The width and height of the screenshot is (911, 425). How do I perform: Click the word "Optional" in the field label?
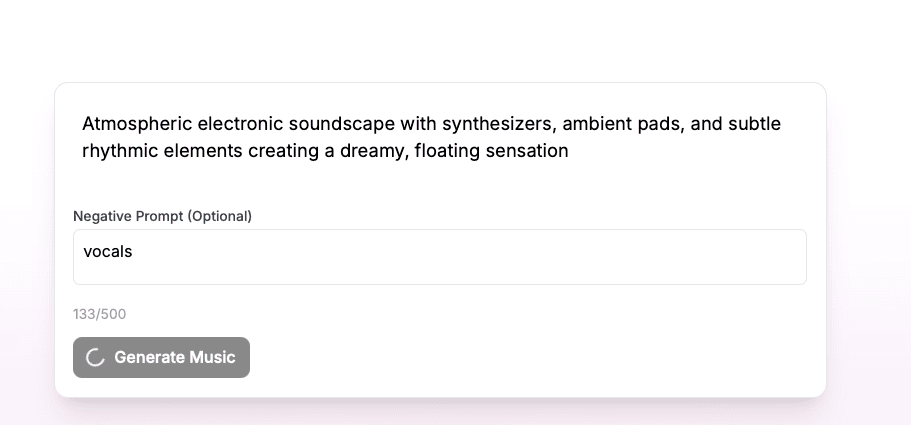[219, 216]
